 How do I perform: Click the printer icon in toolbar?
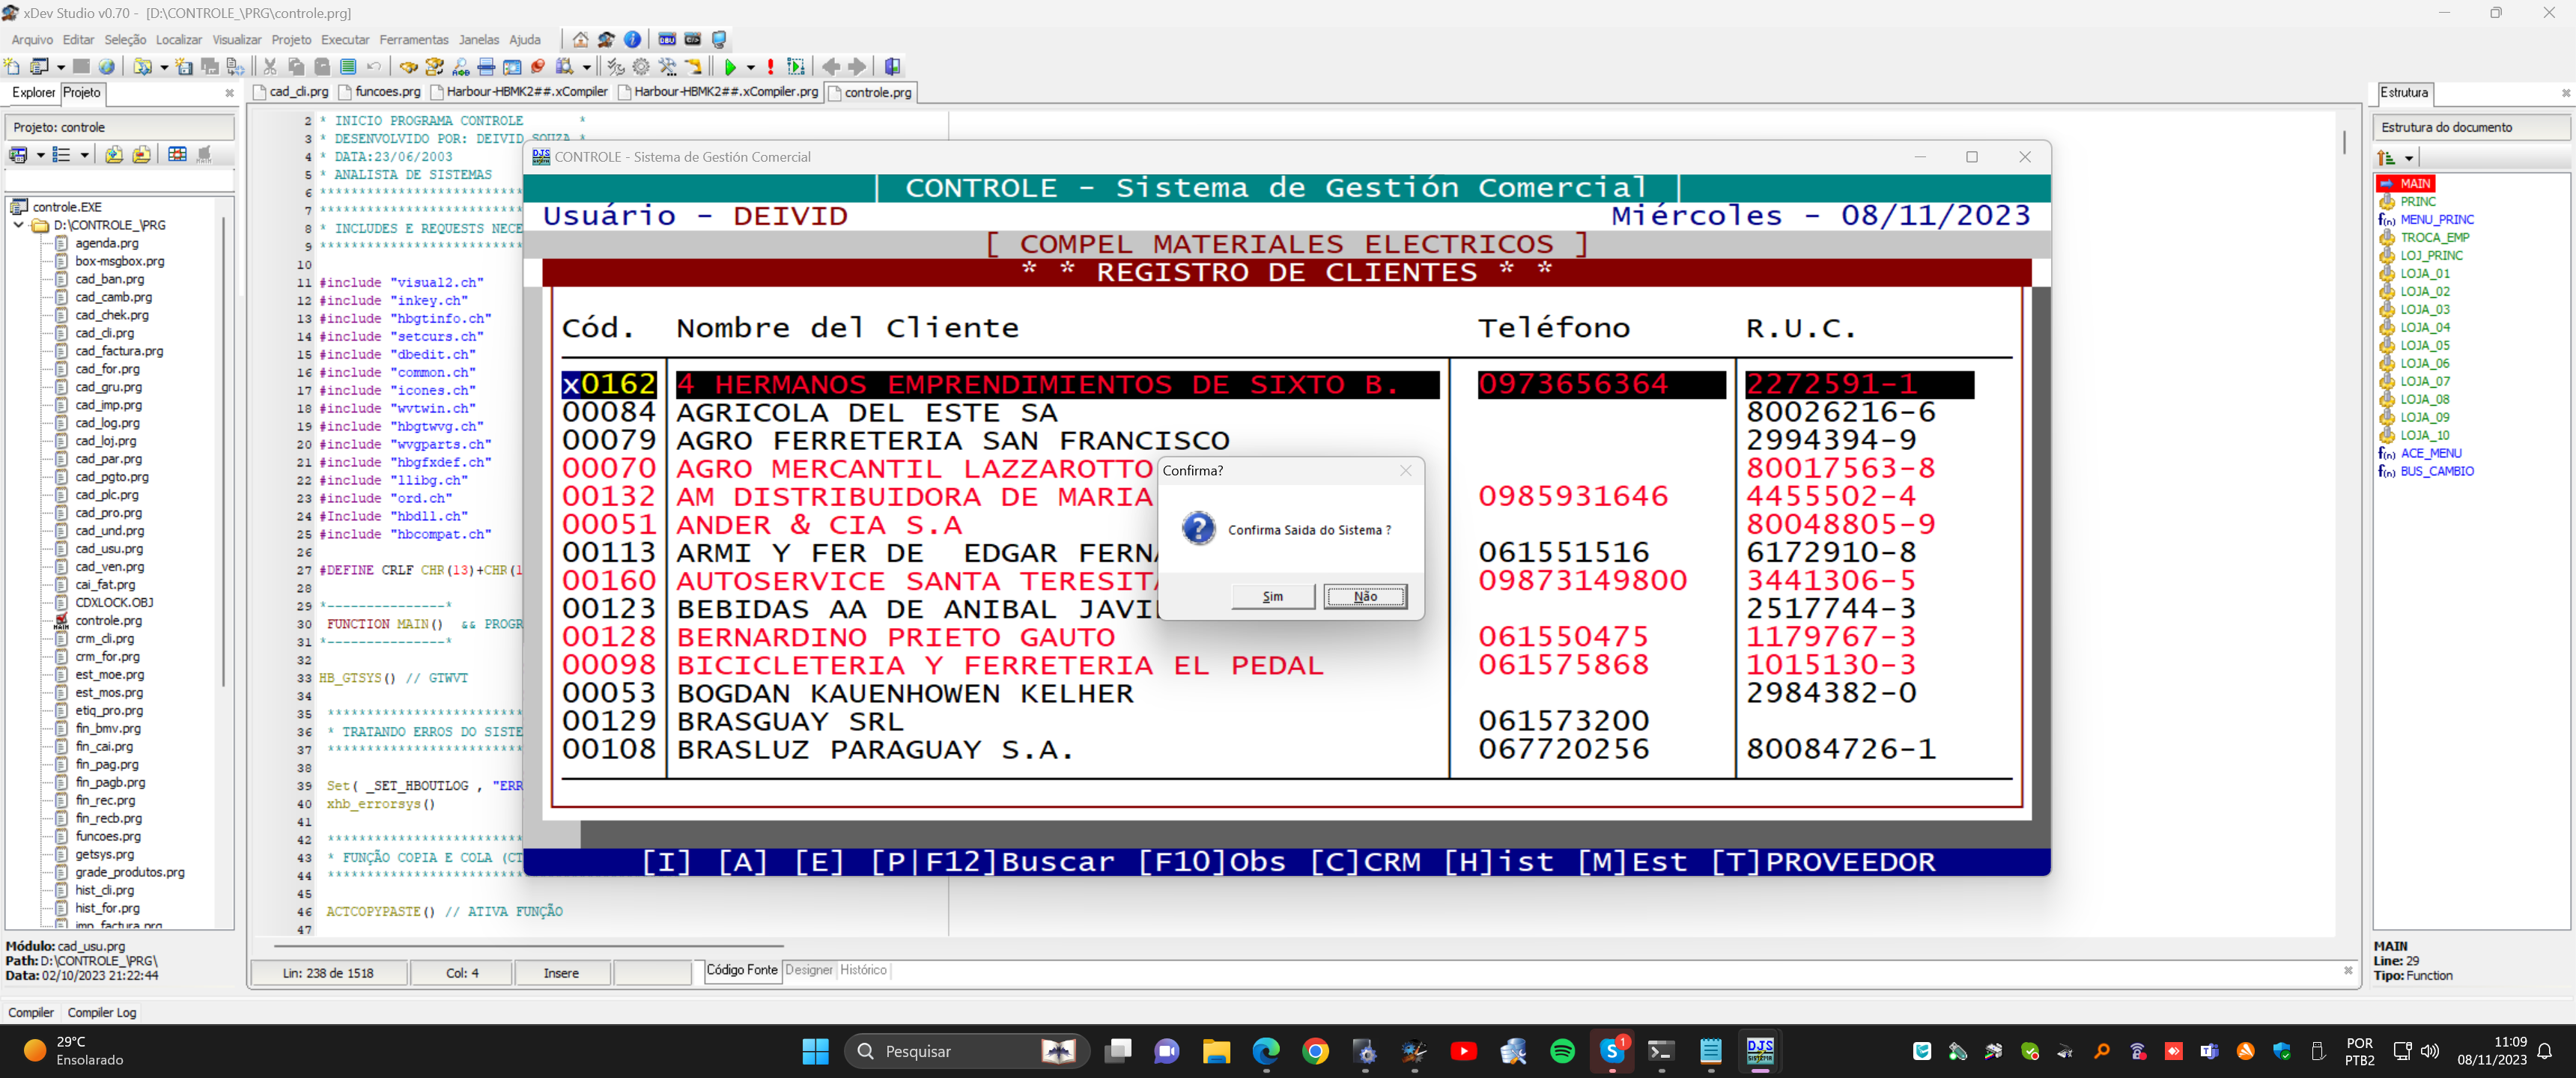point(486,67)
